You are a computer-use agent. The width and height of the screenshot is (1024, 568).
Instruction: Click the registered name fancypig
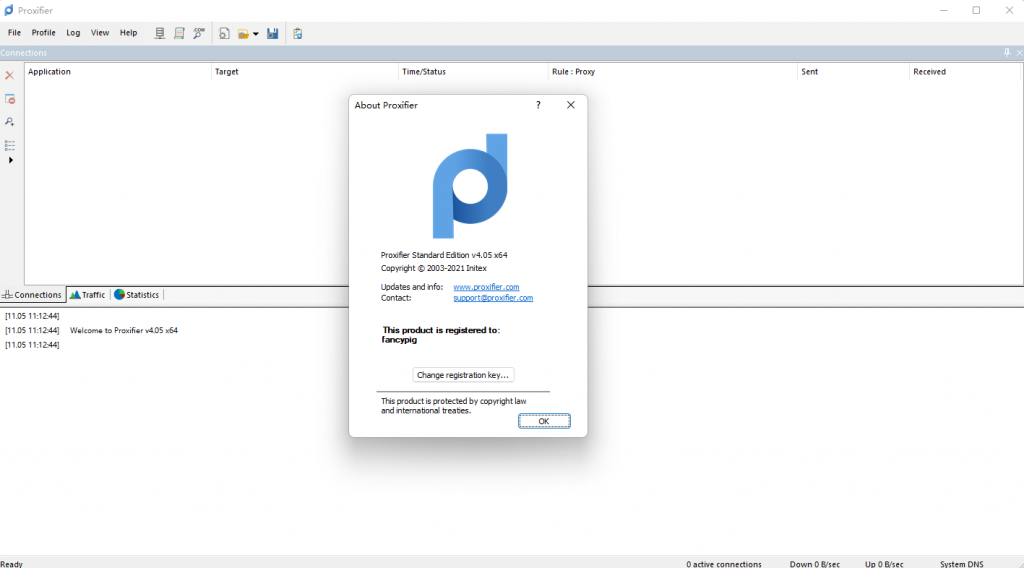399,340
